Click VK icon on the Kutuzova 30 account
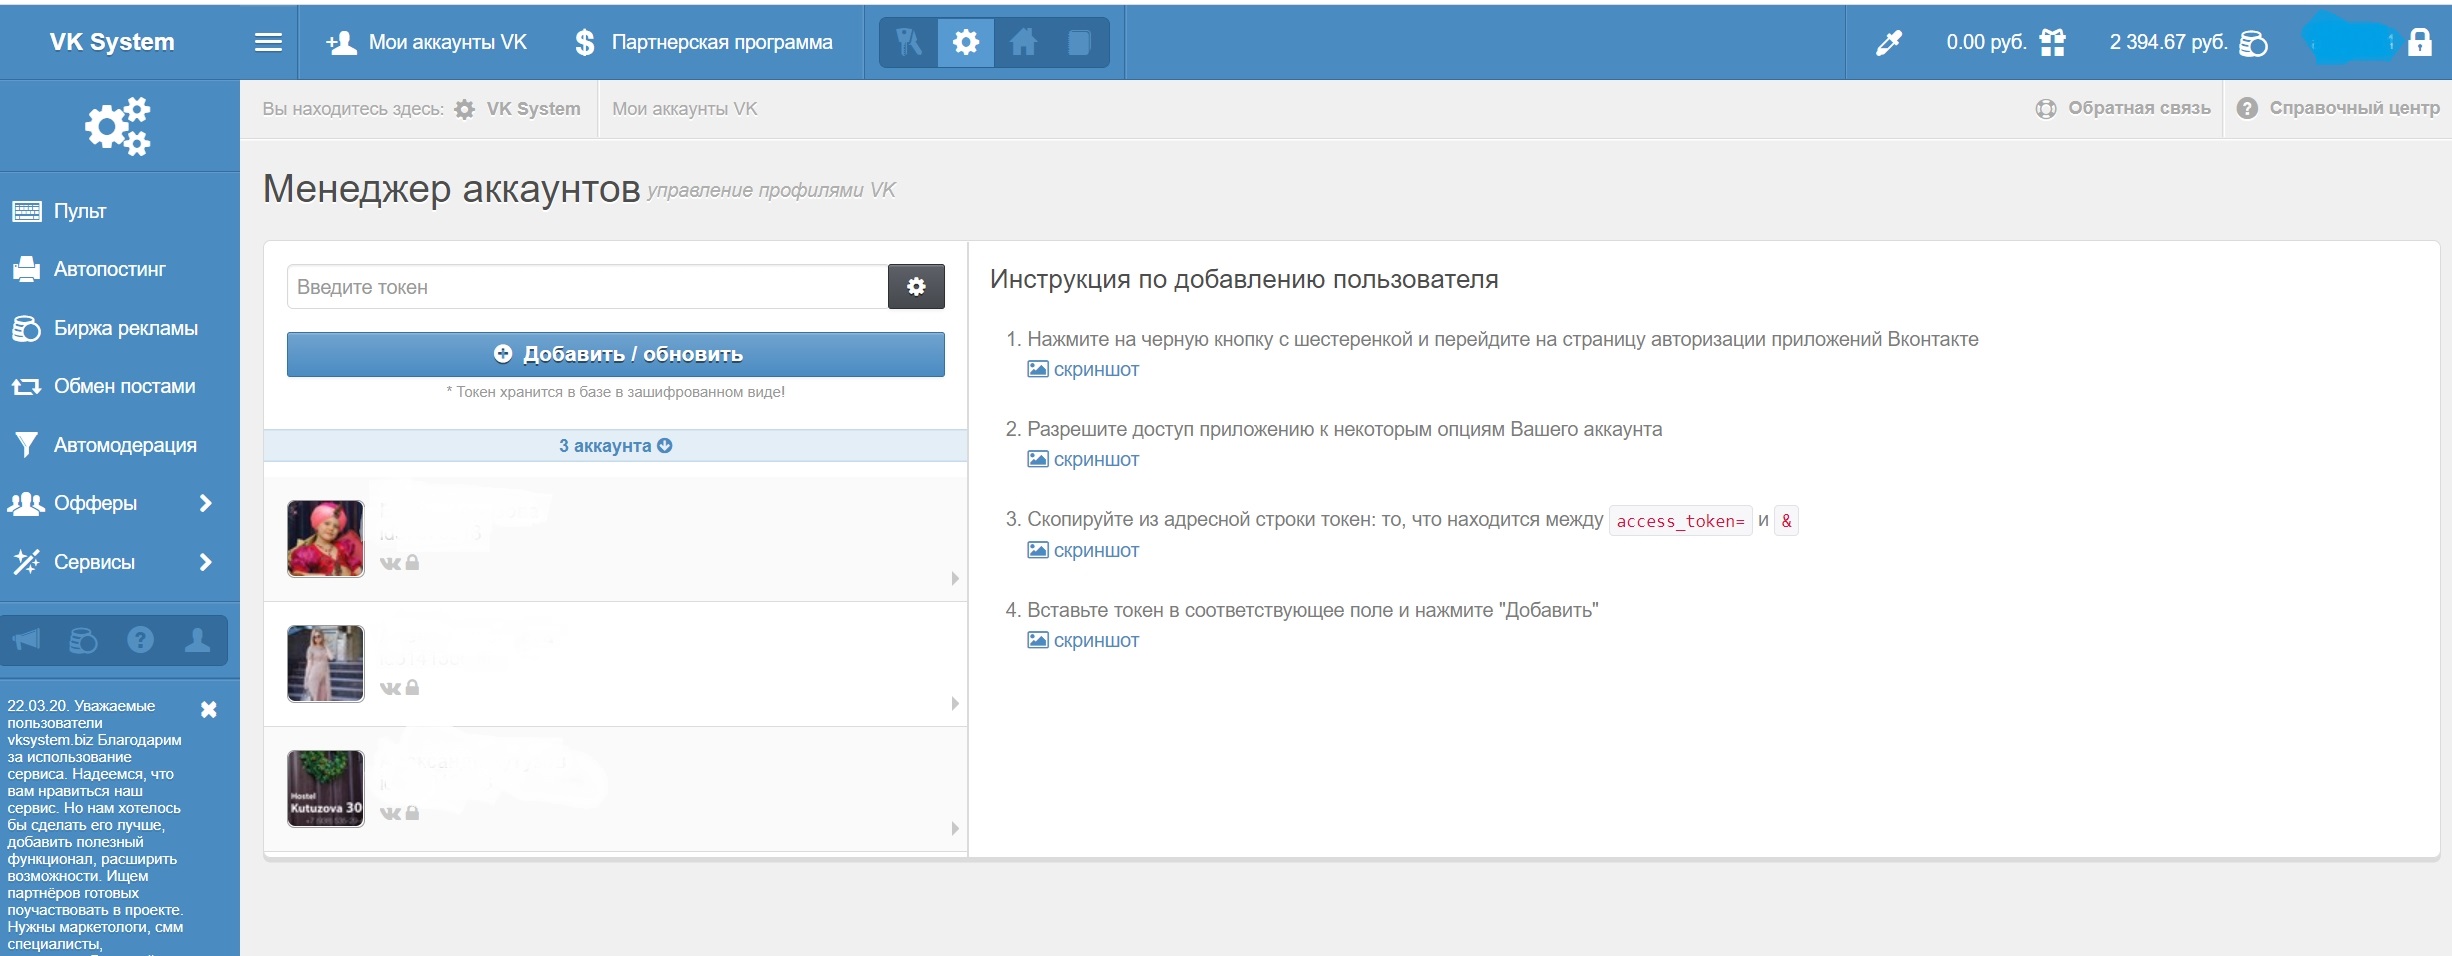This screenshot has height=956, width=2452. point(390,813)
